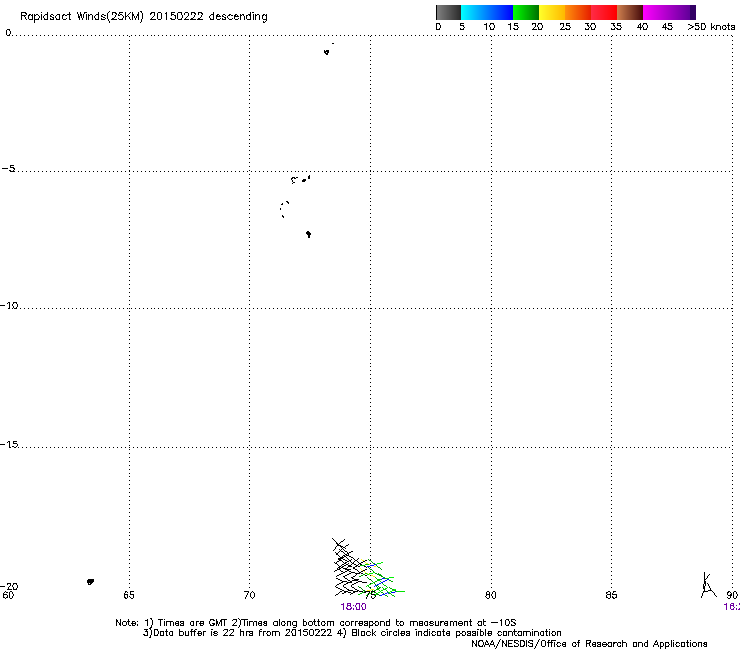The image size is (740, 650).
Task: Click the orange 25-30 knots color band
Action: (x=578, y=12)
